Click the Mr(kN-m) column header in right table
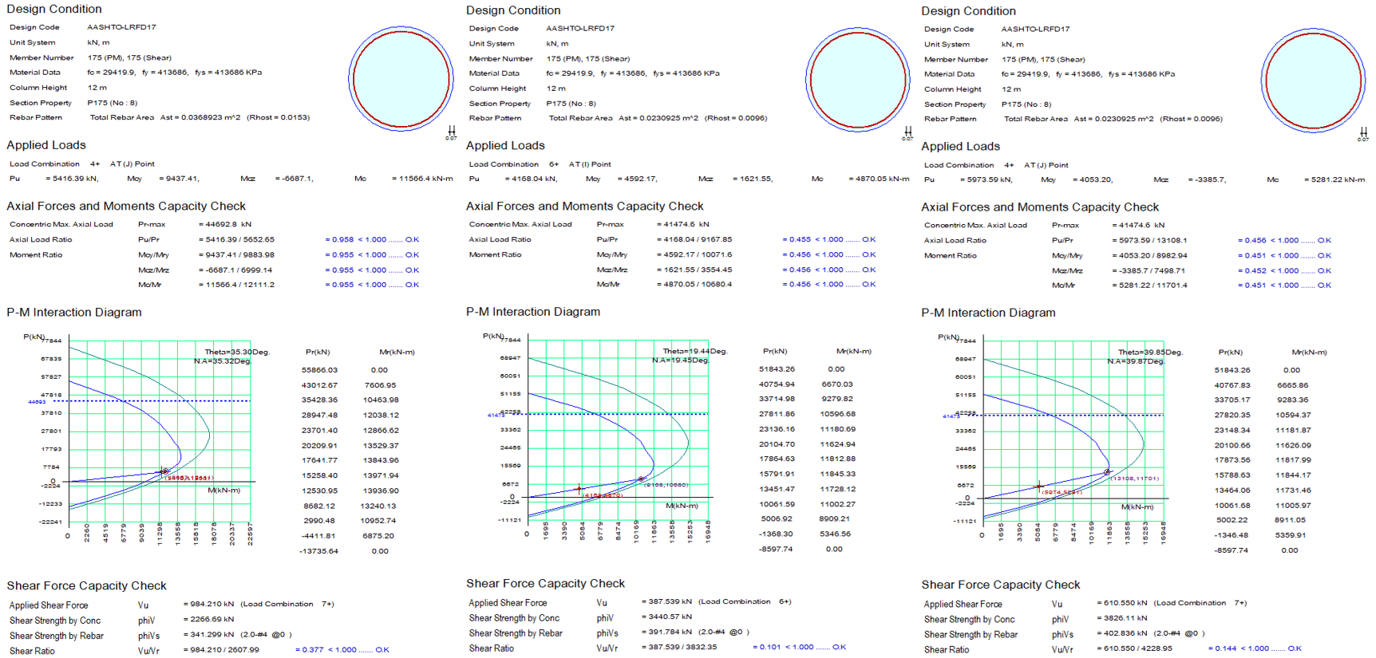The image size is (1376, 658). point(1311,352)
